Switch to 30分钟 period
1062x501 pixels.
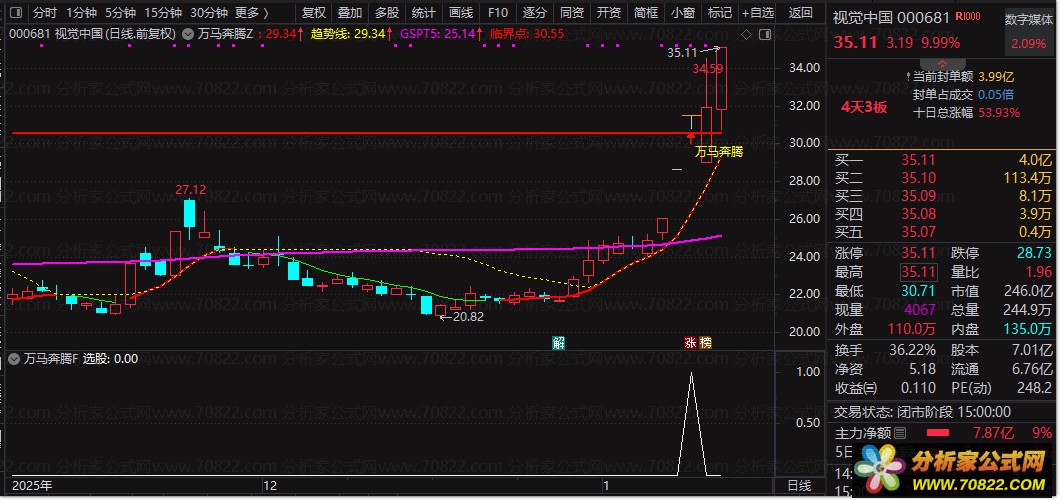(x=208, y=12)
